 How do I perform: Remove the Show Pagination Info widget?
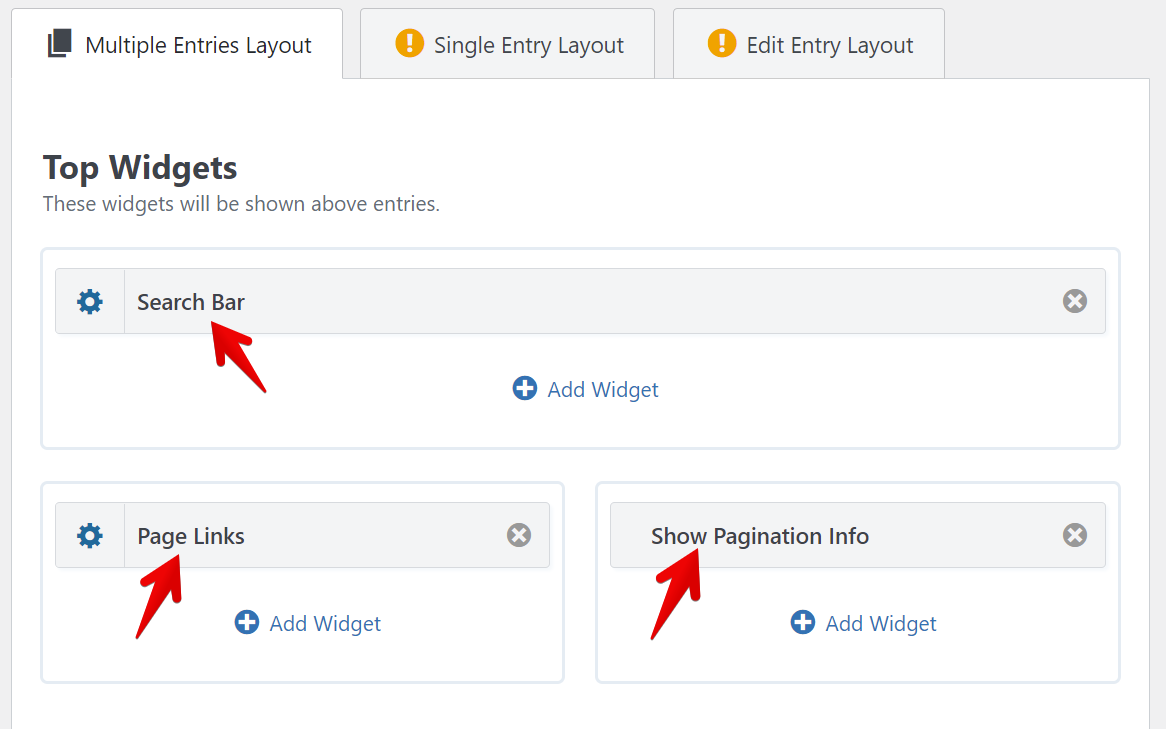click(1075, 535)
